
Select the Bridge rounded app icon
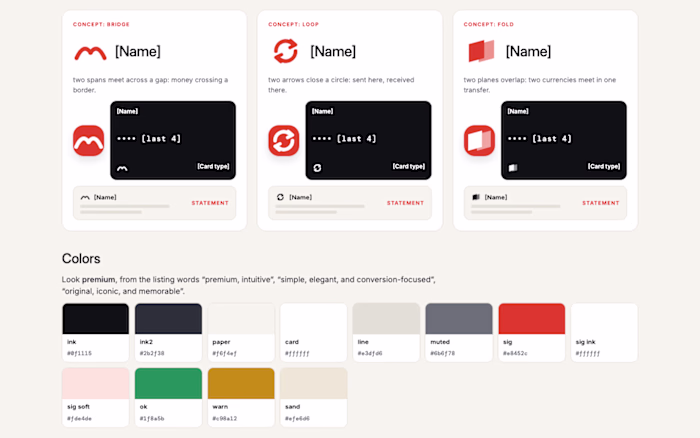[x=88, y=141]
